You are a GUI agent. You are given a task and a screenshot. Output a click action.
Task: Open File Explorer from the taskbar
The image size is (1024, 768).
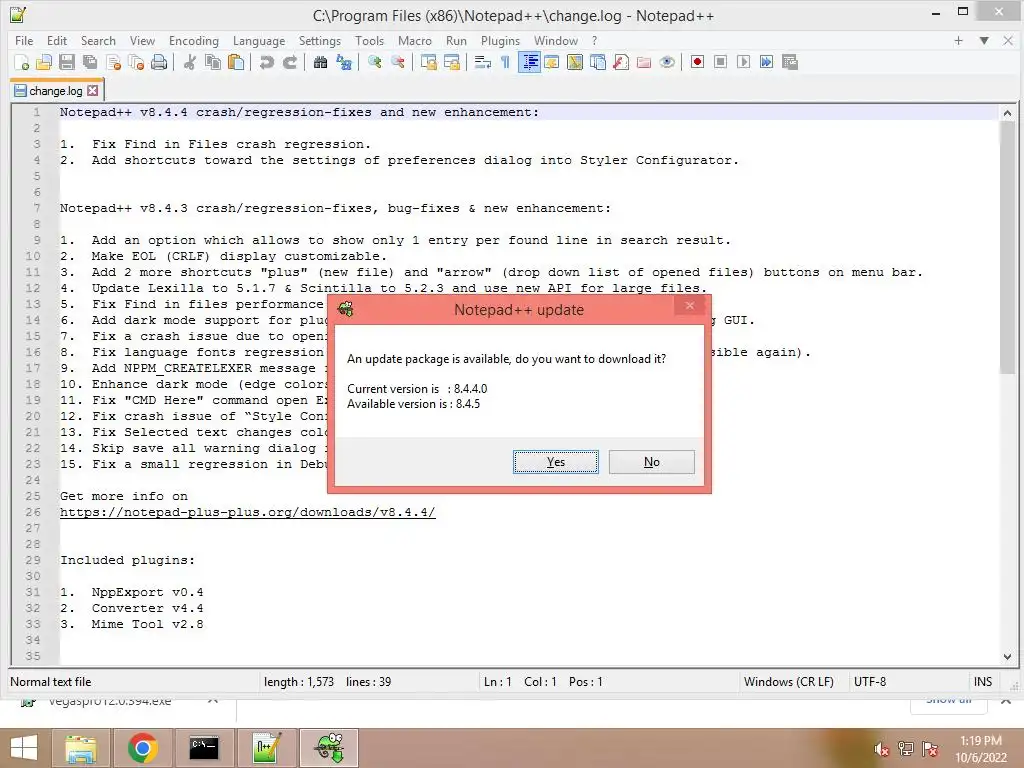(81, 748)
